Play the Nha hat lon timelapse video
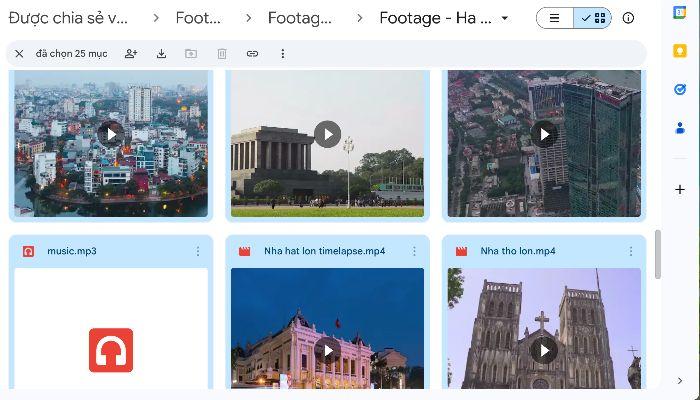 click(x=328, y=351)
